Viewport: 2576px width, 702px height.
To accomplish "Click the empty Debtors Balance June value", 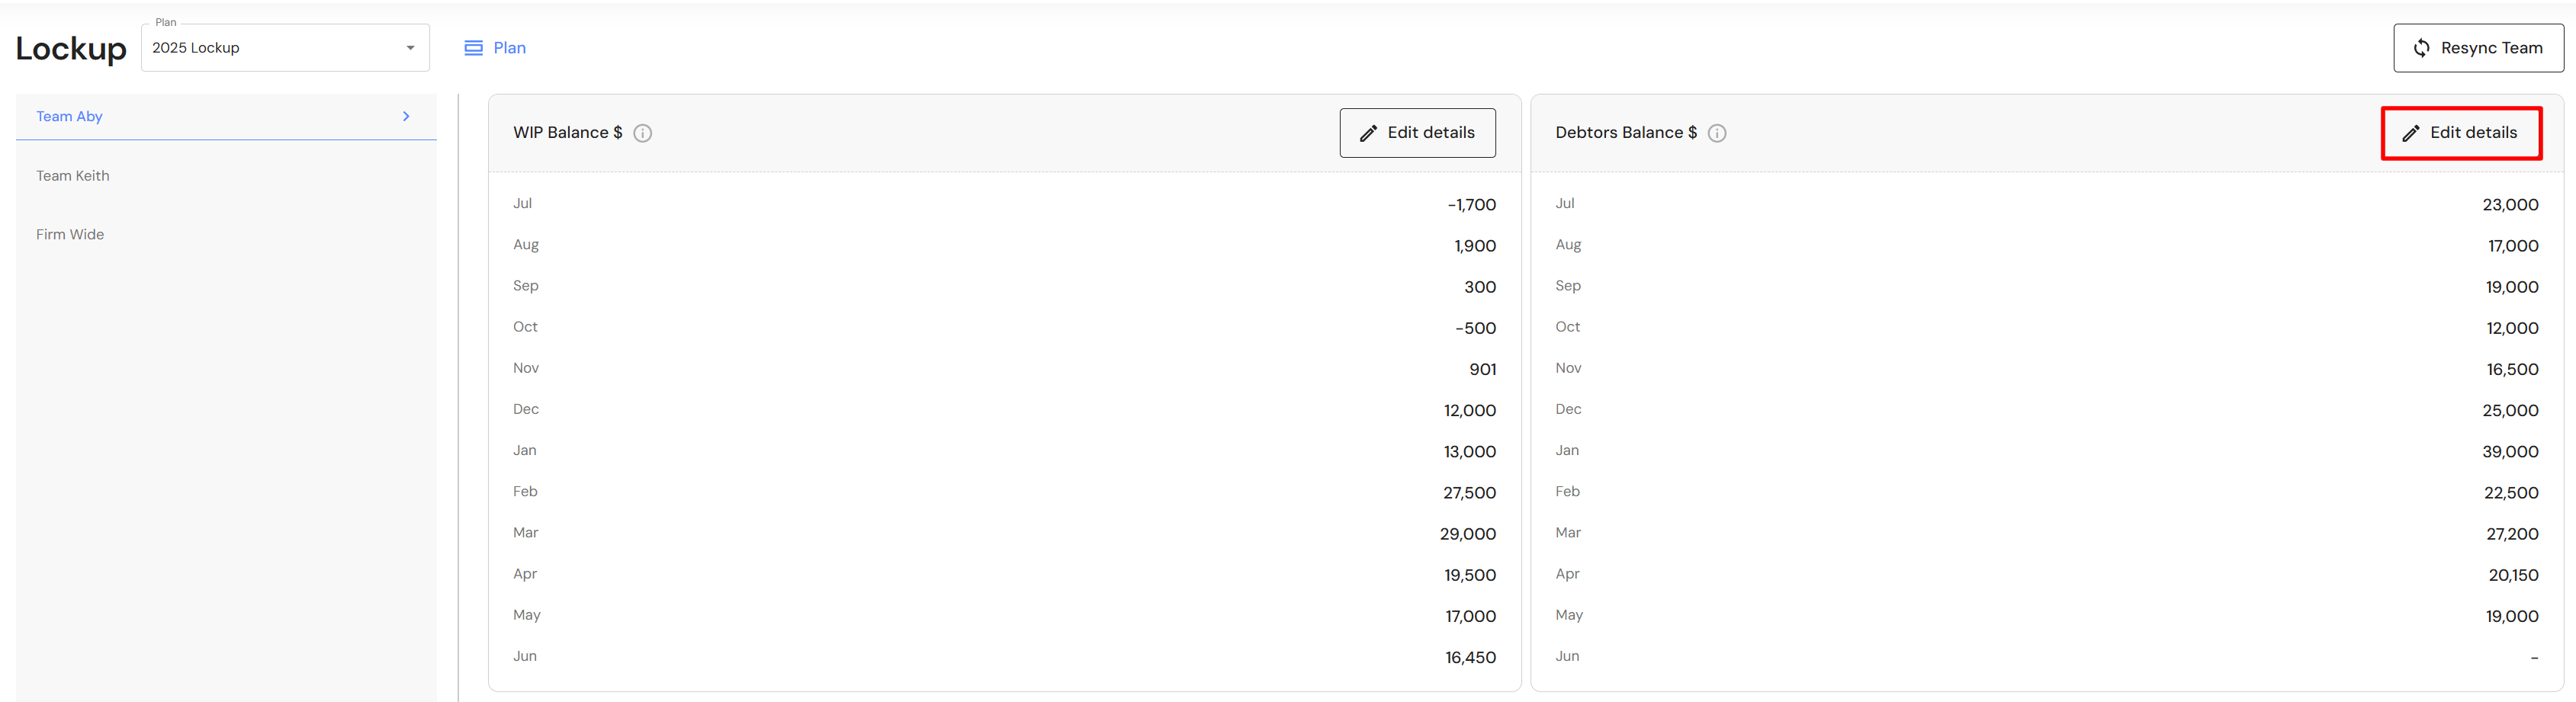I will click(2534, 657).
